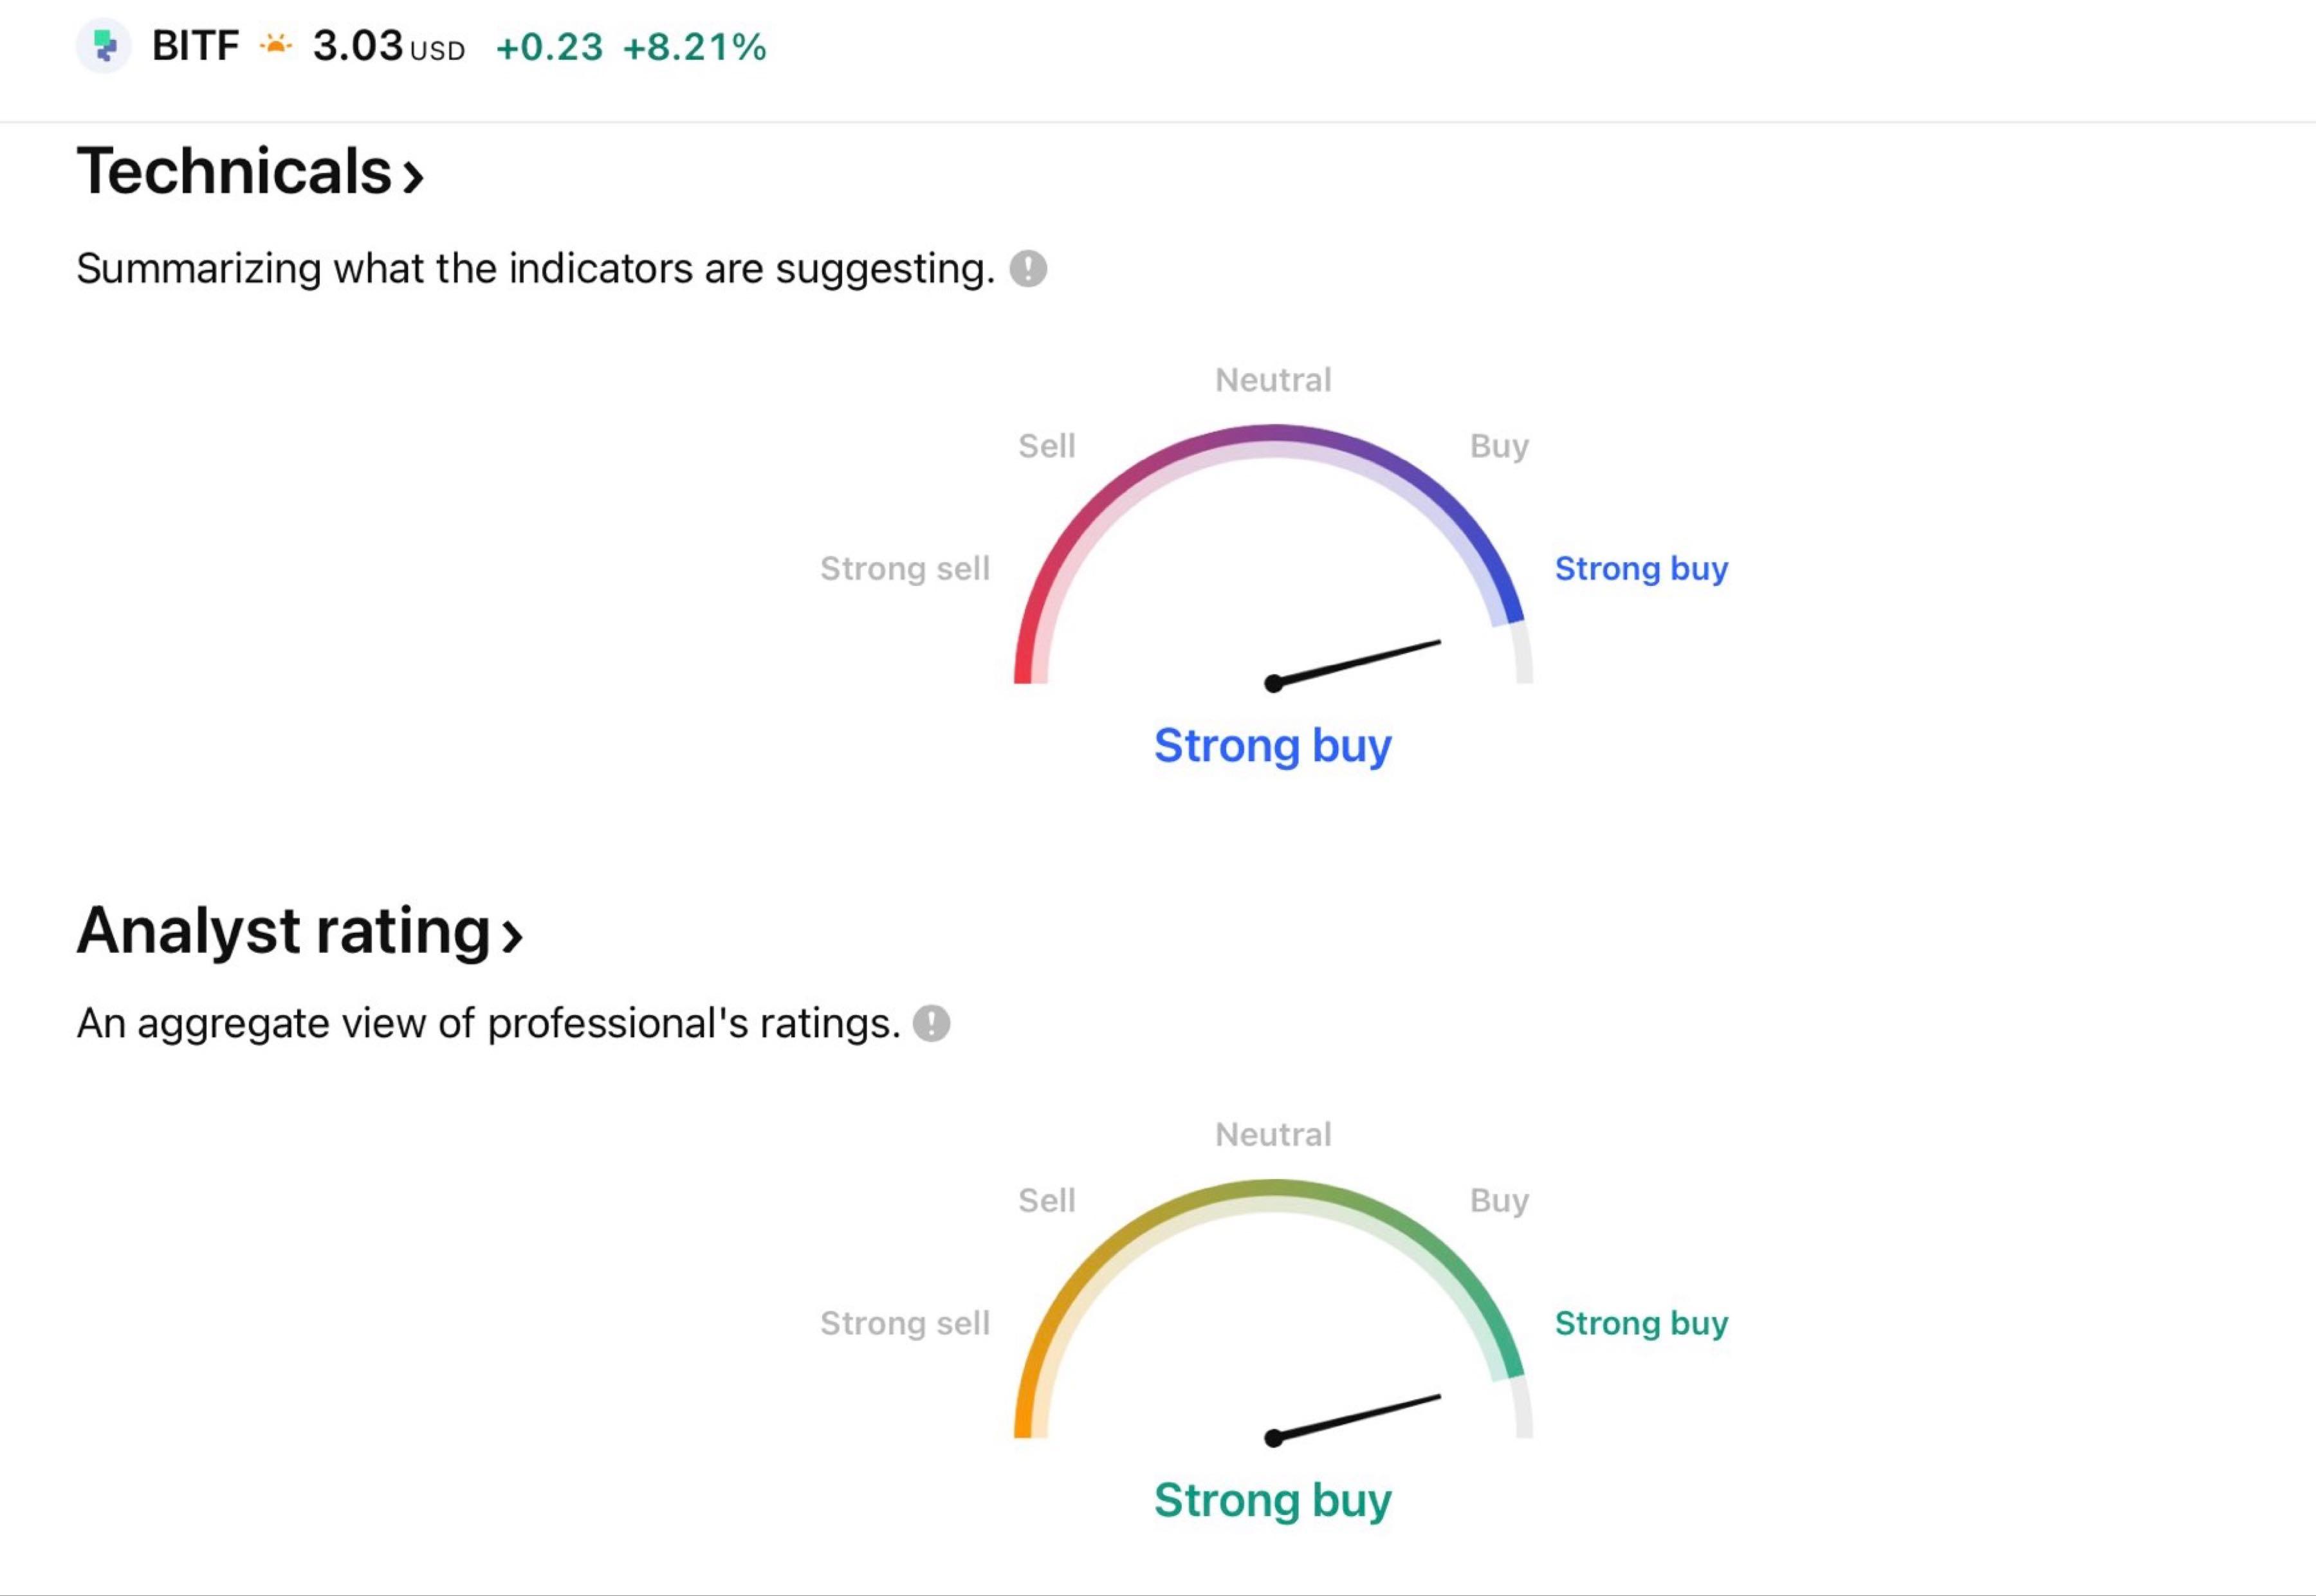
Task: Click the green Strong buy label on Analyst gauge
Action: point(1640,1323)
